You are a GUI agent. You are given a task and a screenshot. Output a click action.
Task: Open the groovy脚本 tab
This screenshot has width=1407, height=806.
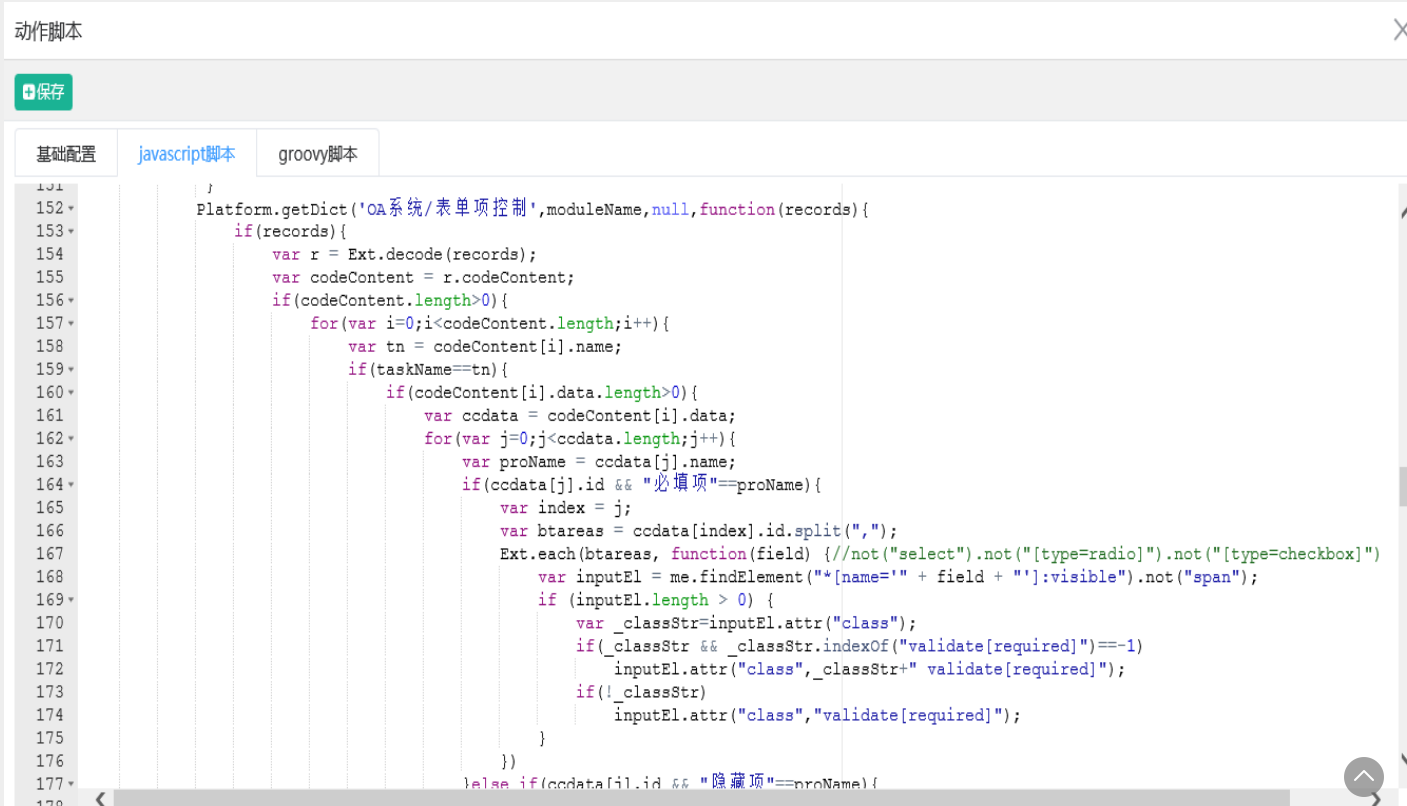coord(317,154)
